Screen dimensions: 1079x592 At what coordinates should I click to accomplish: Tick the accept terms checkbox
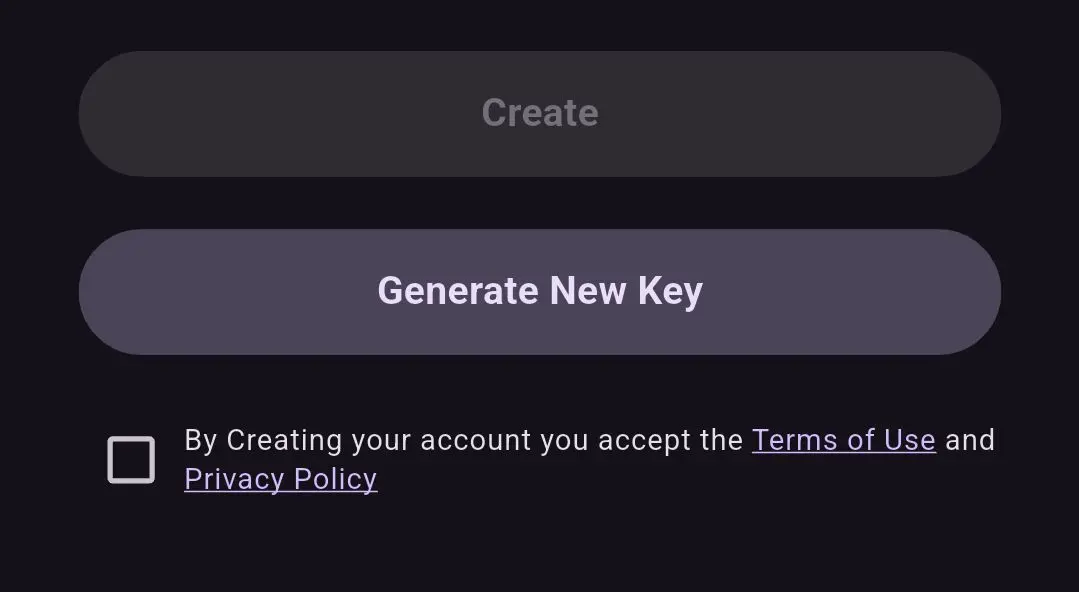[x=131, y=460]
